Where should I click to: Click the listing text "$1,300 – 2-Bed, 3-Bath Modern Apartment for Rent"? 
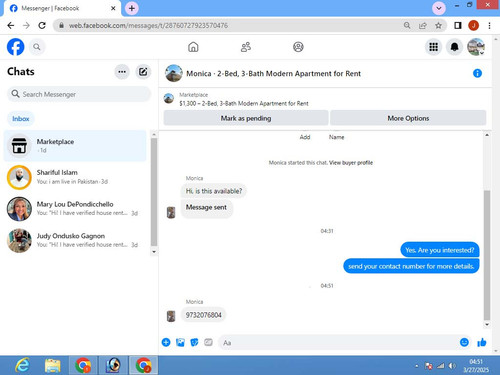[244, 103]
